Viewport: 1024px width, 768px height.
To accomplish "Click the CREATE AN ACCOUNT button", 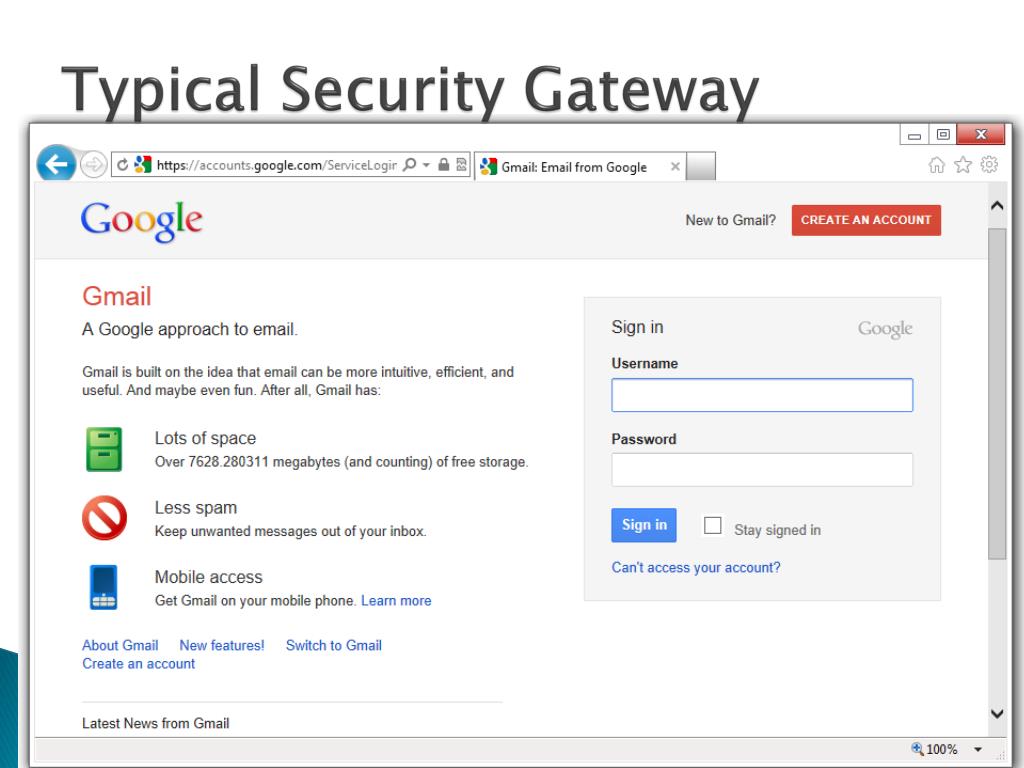I will click(866, 220).
